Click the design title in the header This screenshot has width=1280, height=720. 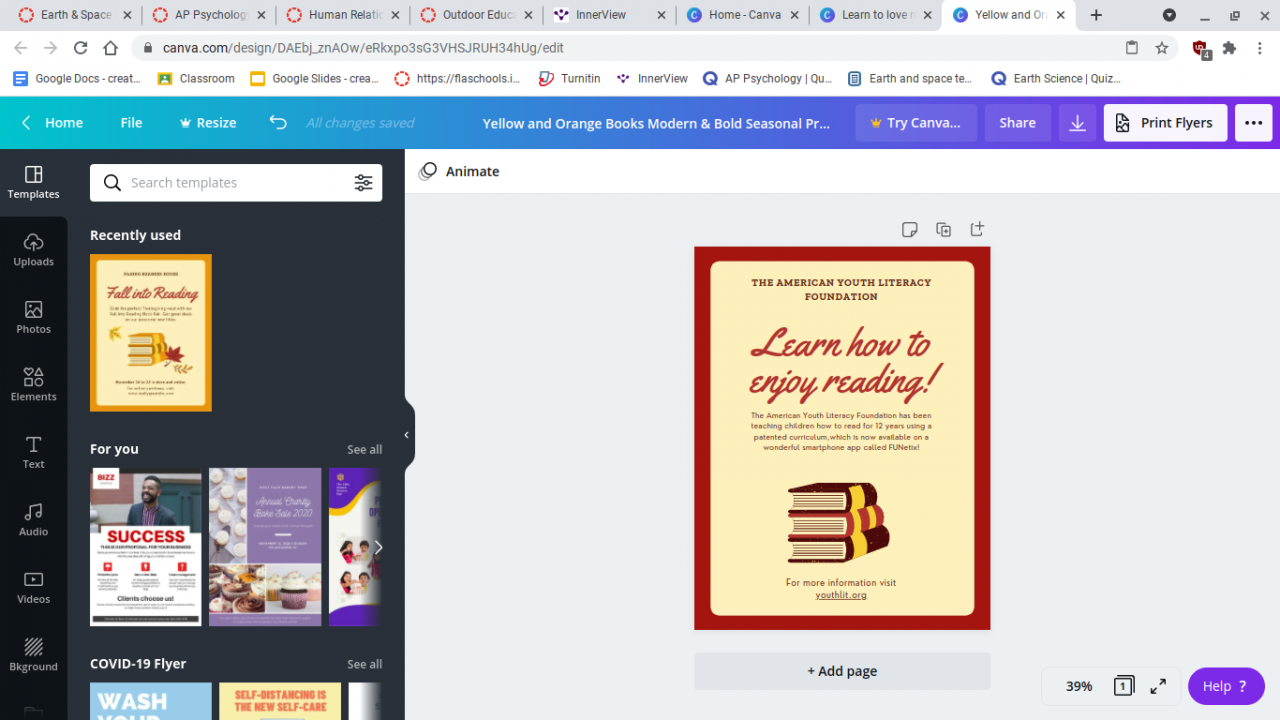tap(656, 123)
